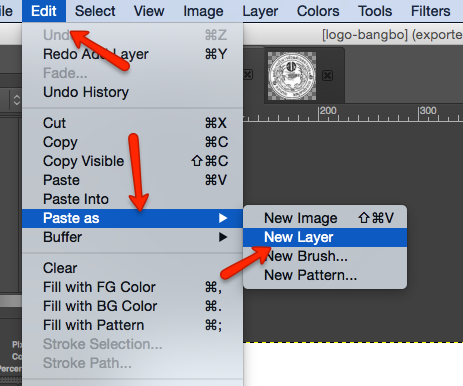463x386 pixels.
Task: Open the Select menu
Action: click(x=95, y=11)
